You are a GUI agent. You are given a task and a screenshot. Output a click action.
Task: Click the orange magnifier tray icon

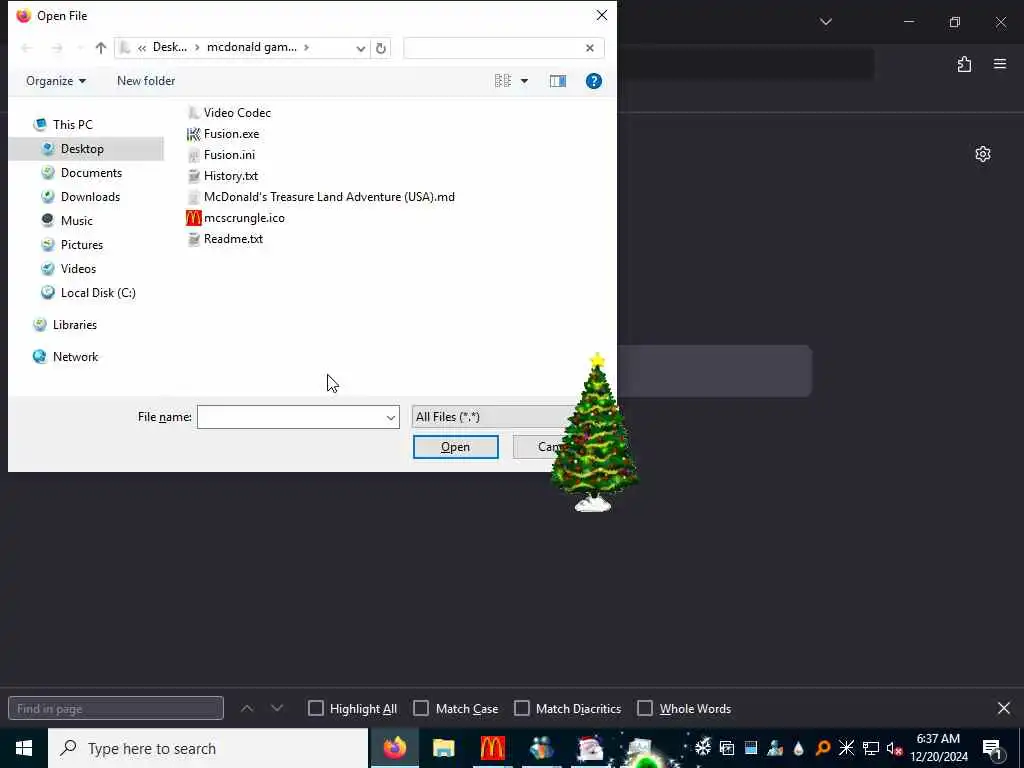823,748
